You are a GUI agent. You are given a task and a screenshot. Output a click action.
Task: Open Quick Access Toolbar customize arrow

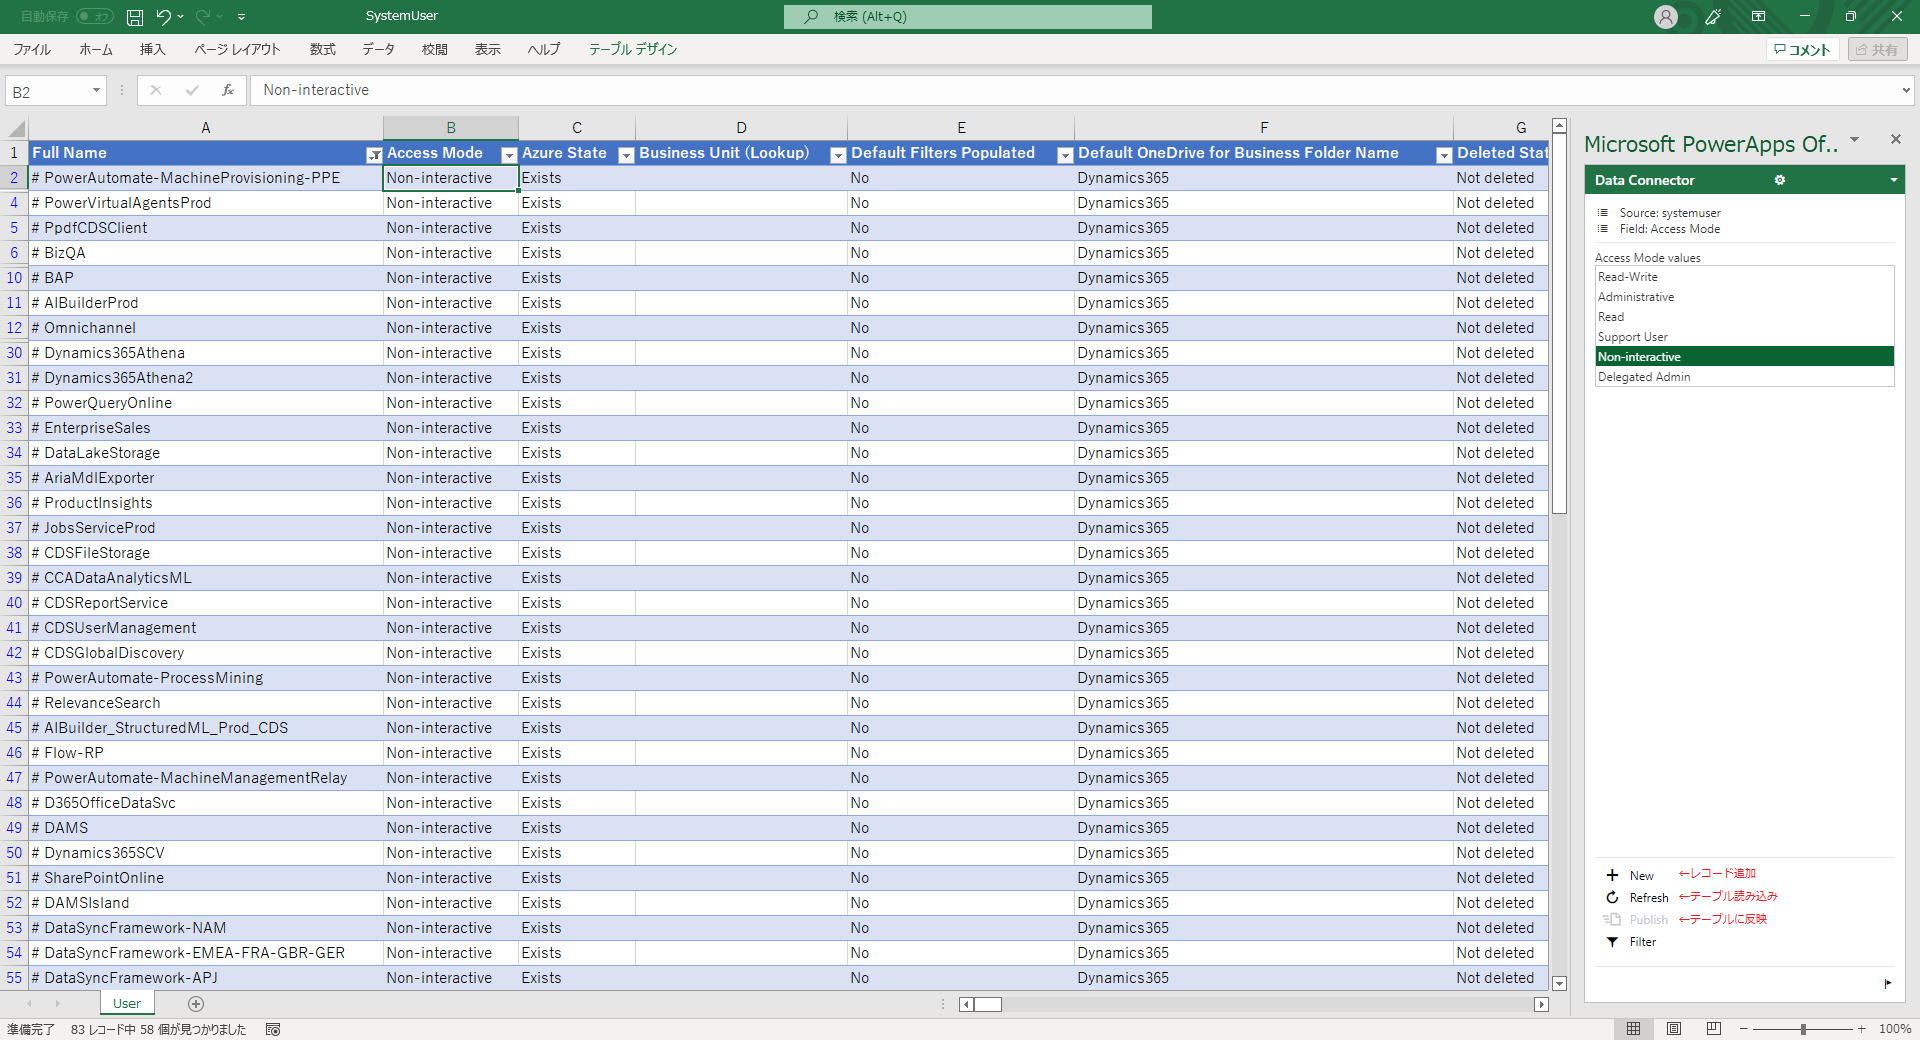tap(242, 17)
